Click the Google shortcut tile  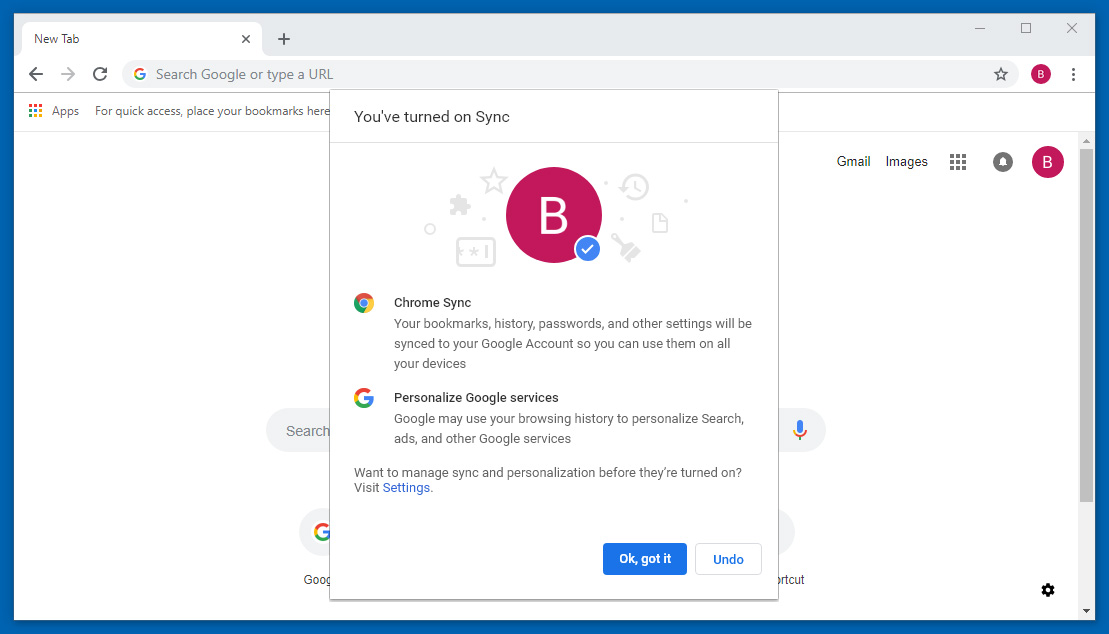(x=317, y=546)
